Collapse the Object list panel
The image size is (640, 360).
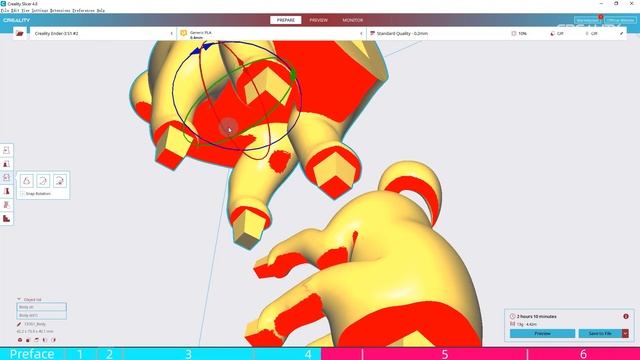[x=19, y=299]
